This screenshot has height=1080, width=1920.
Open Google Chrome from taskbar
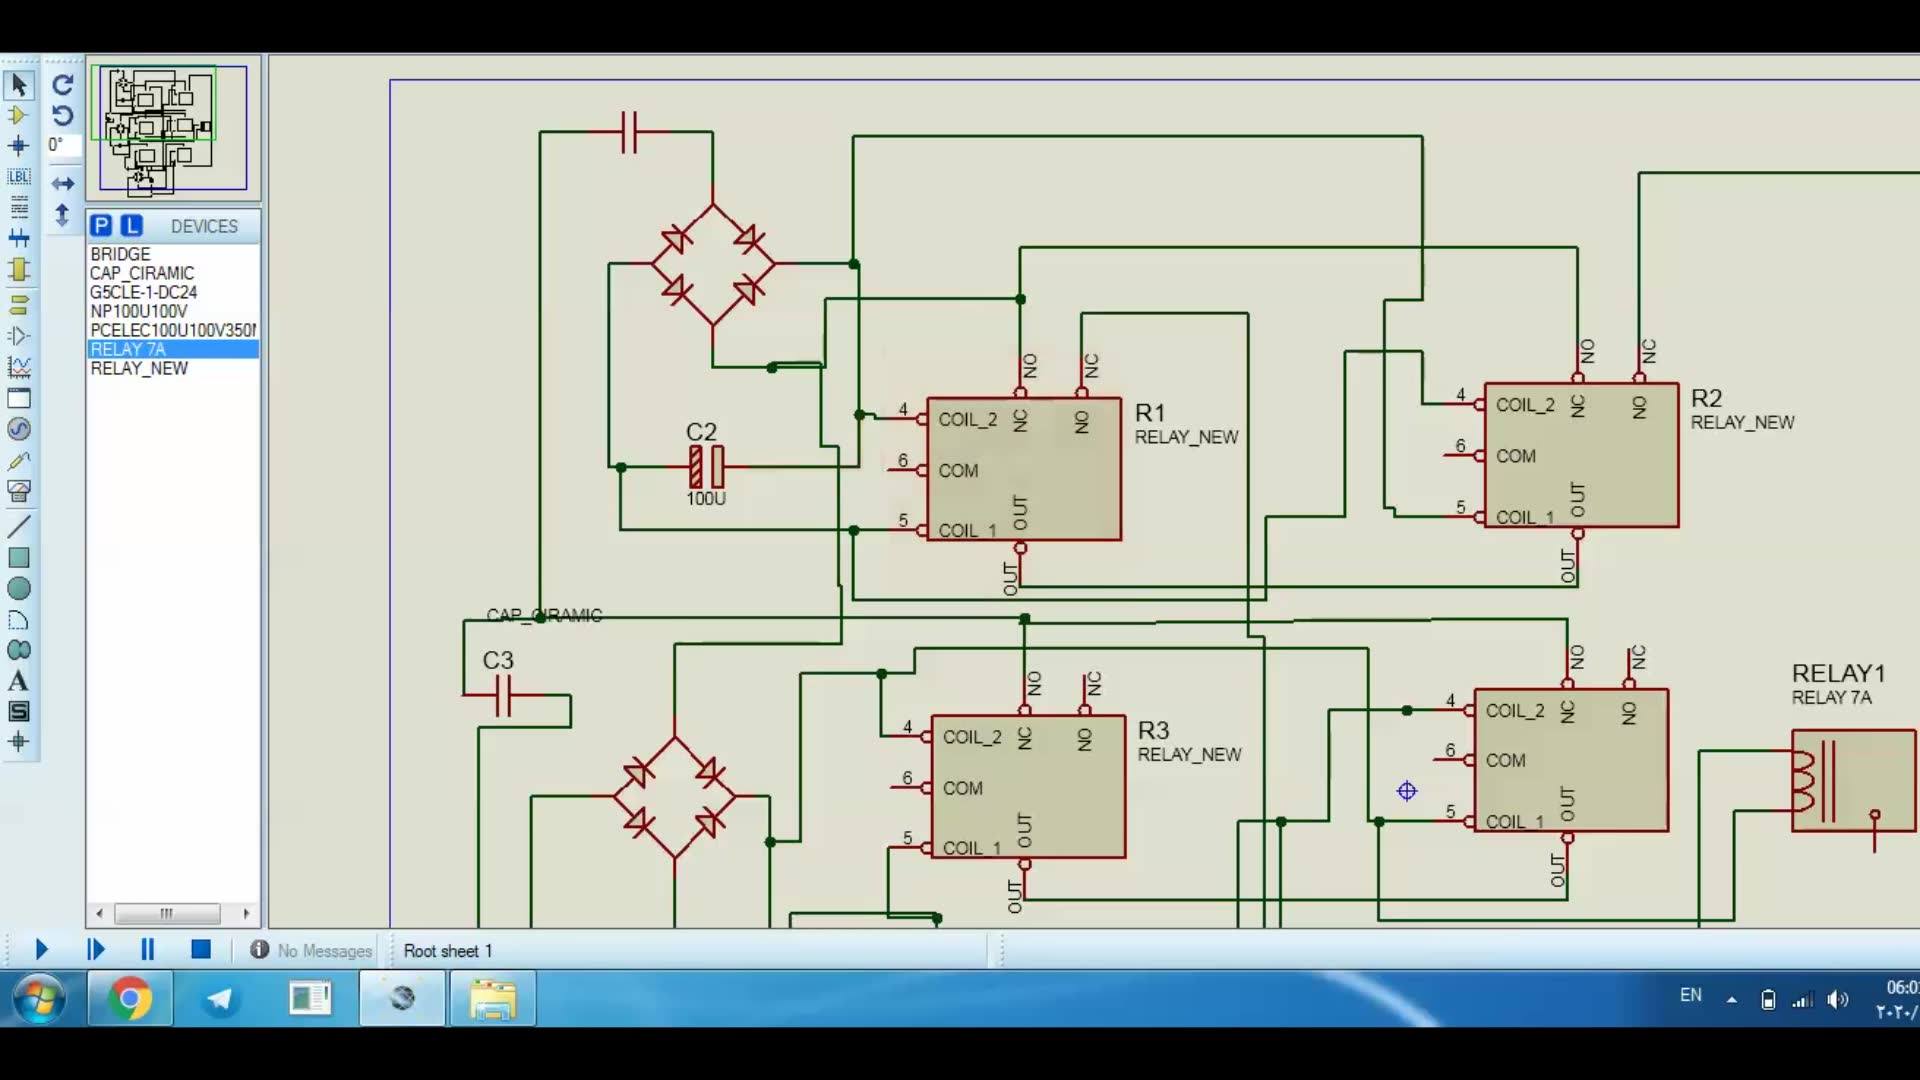click(130, 998)
